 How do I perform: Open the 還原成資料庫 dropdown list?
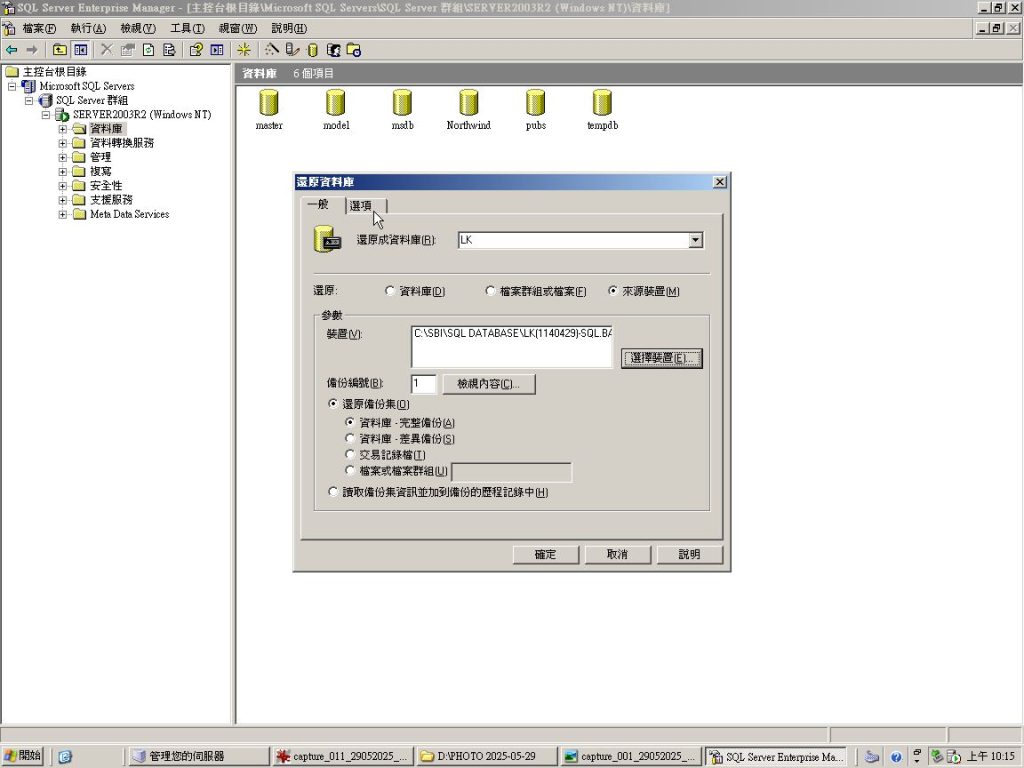(x=695, y=240)
